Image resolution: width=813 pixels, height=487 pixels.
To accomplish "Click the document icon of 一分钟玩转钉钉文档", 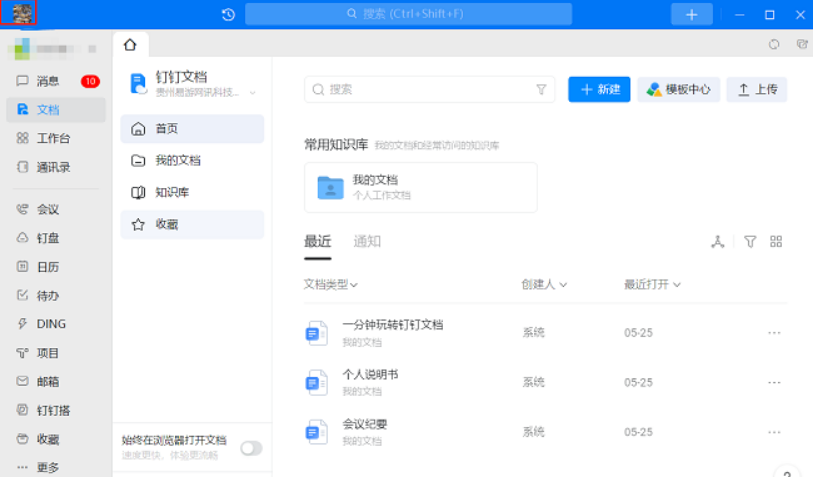I will coord(316,333).
